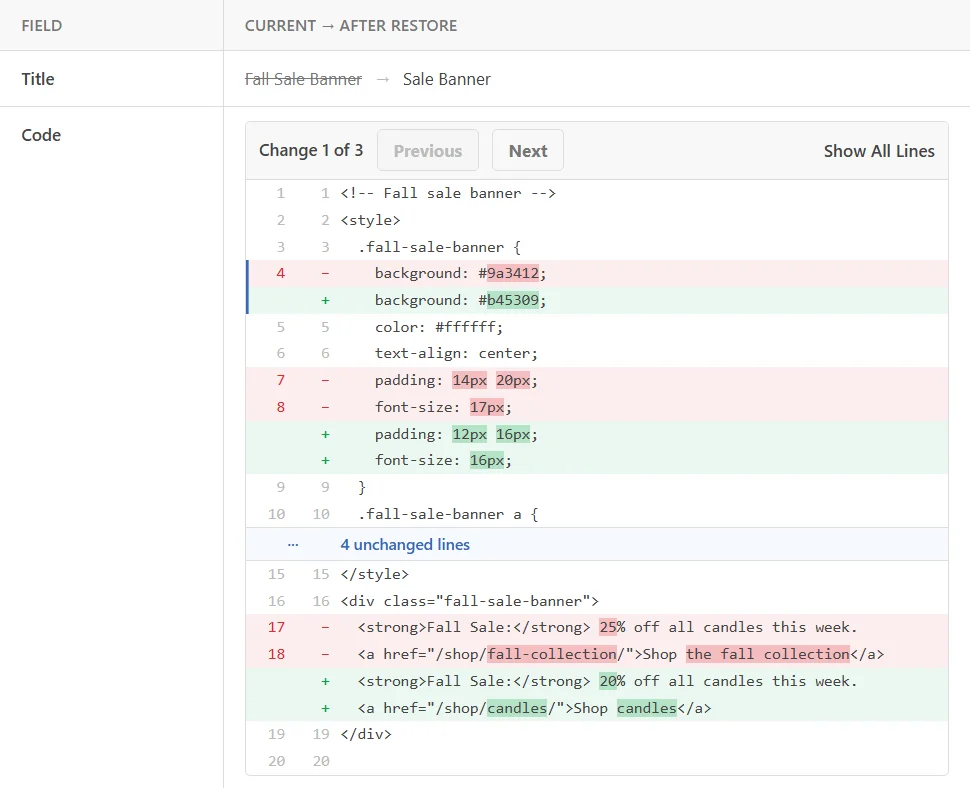
Task: Click removed link line 'Shop the fall collection'
Action: (x=597, y=654)
